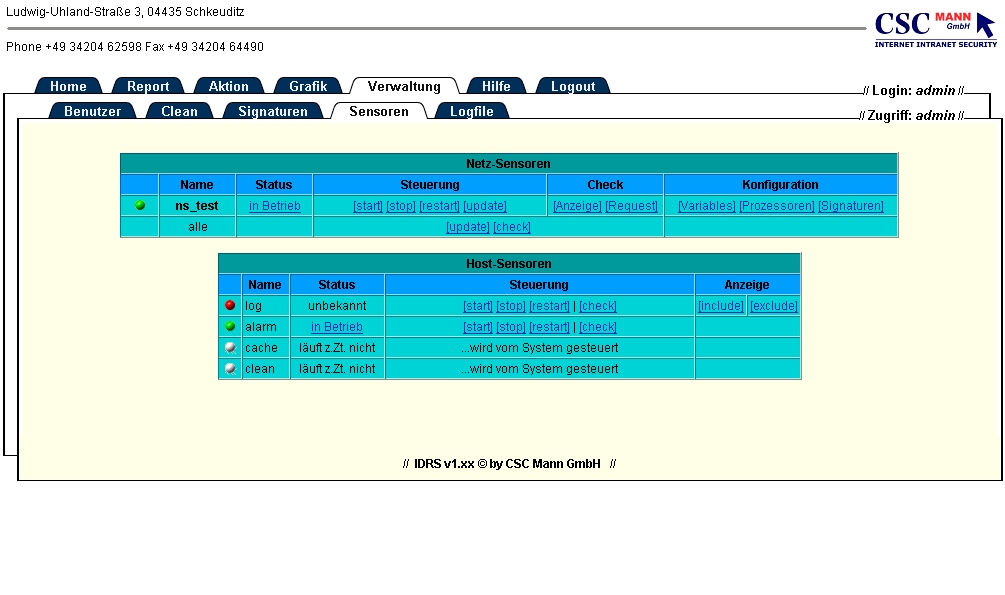Open the Hilfe tab

point(496,86)
